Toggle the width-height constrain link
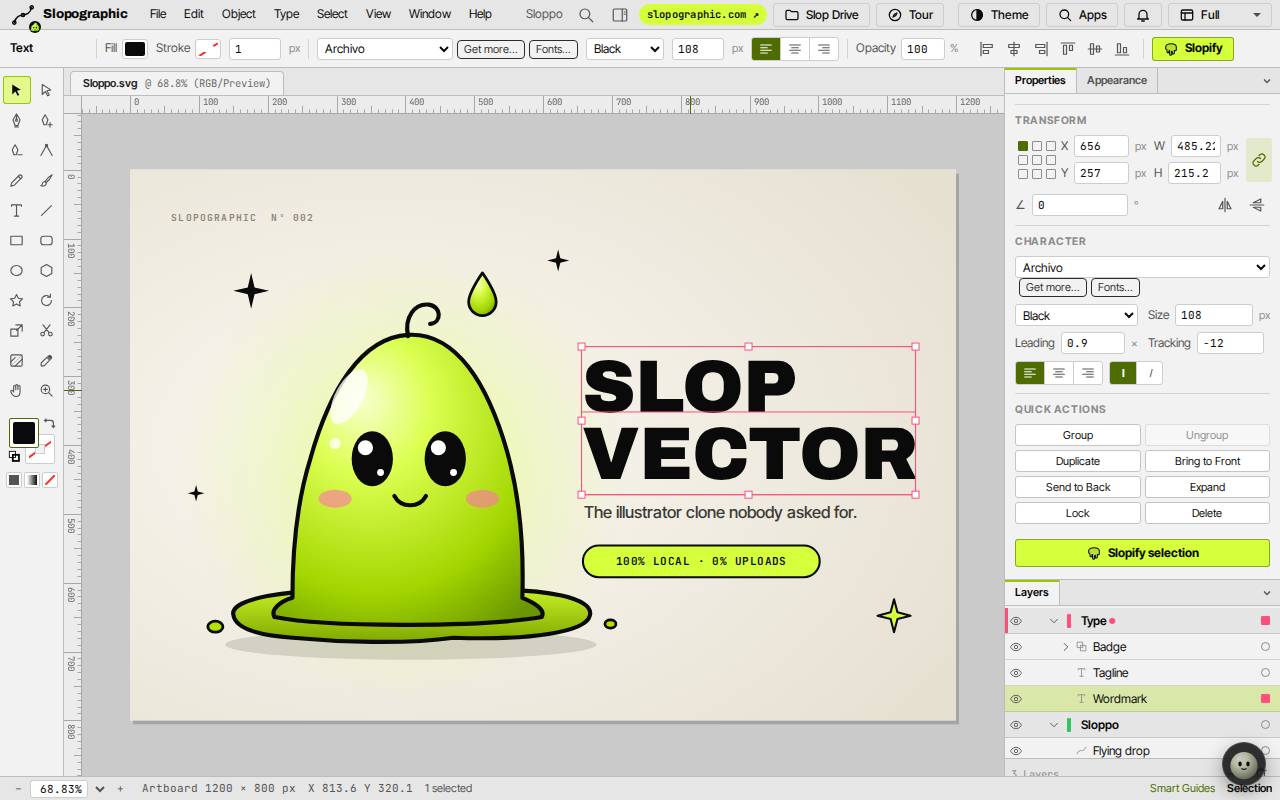The image size is (1280, 800). click(x=1258, y=160)
